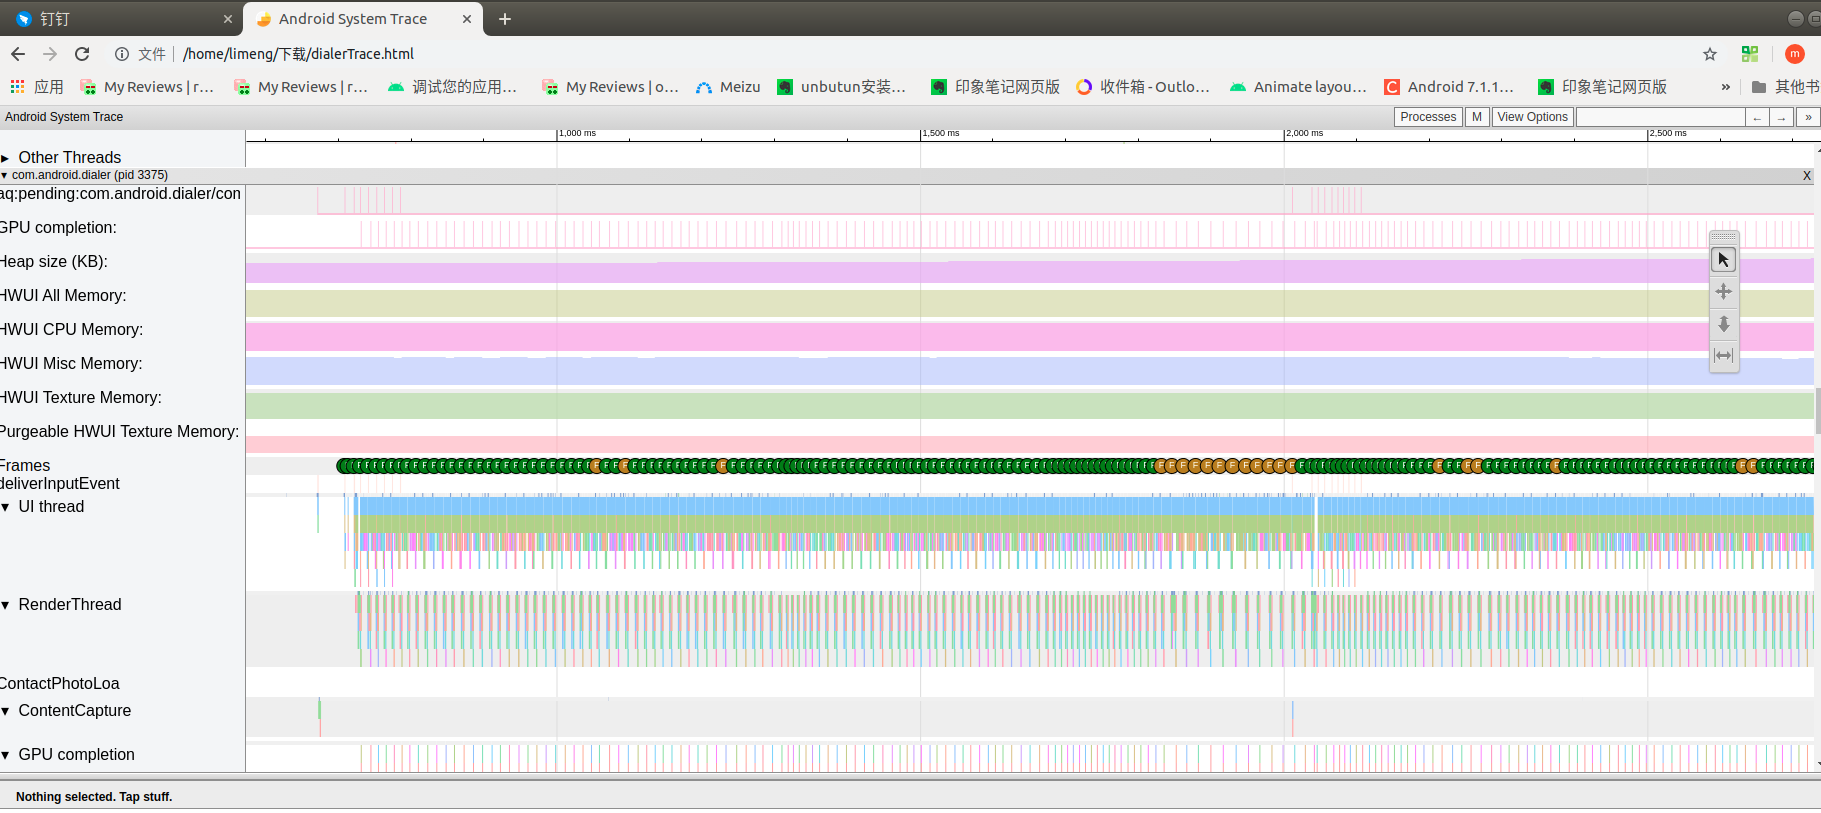Open the Processes filter button
1821x813 pixels.
point(1428,117)
